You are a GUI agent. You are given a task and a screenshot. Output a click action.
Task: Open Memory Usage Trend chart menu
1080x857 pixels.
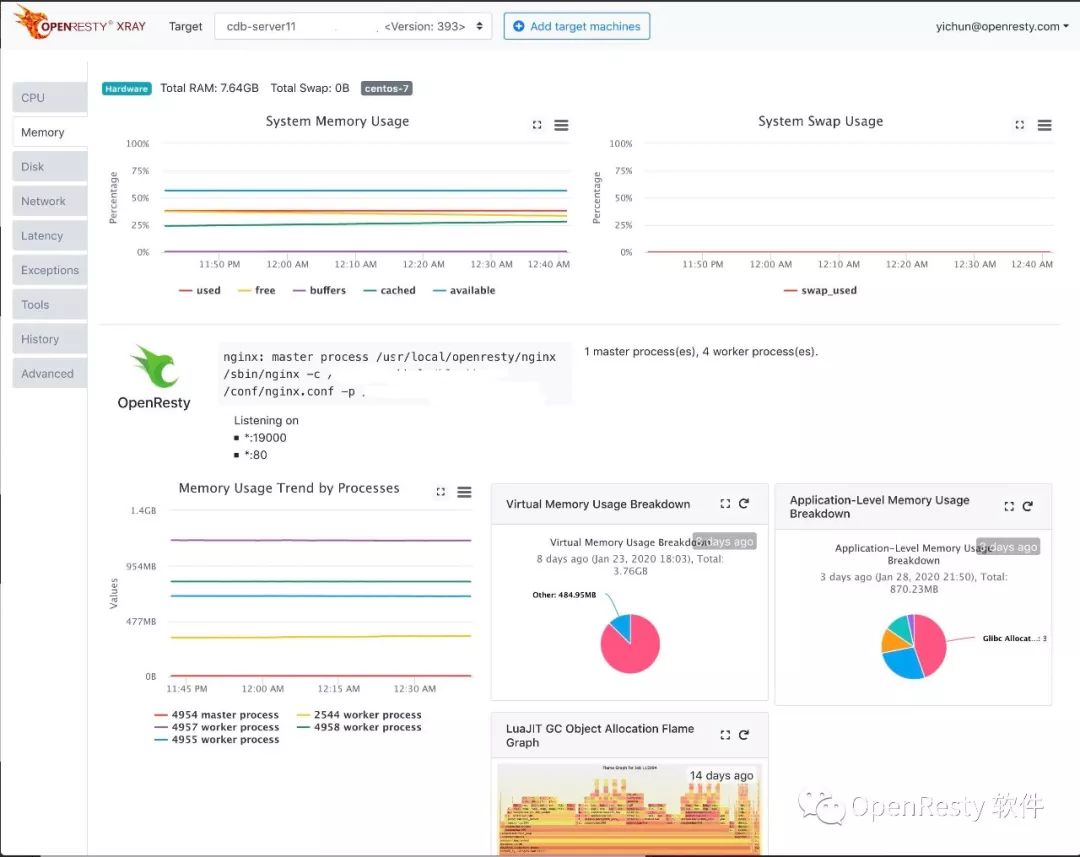pos(464,492)
